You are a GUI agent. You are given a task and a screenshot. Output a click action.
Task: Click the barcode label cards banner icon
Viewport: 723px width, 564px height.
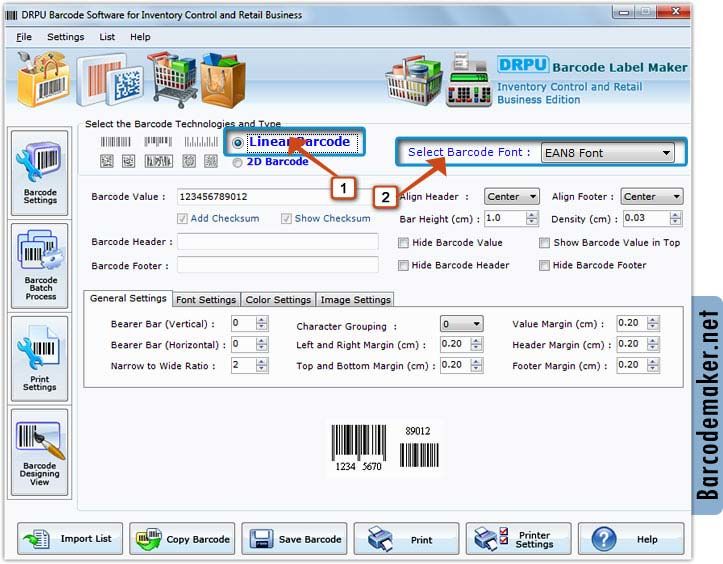tap(110, 80)
